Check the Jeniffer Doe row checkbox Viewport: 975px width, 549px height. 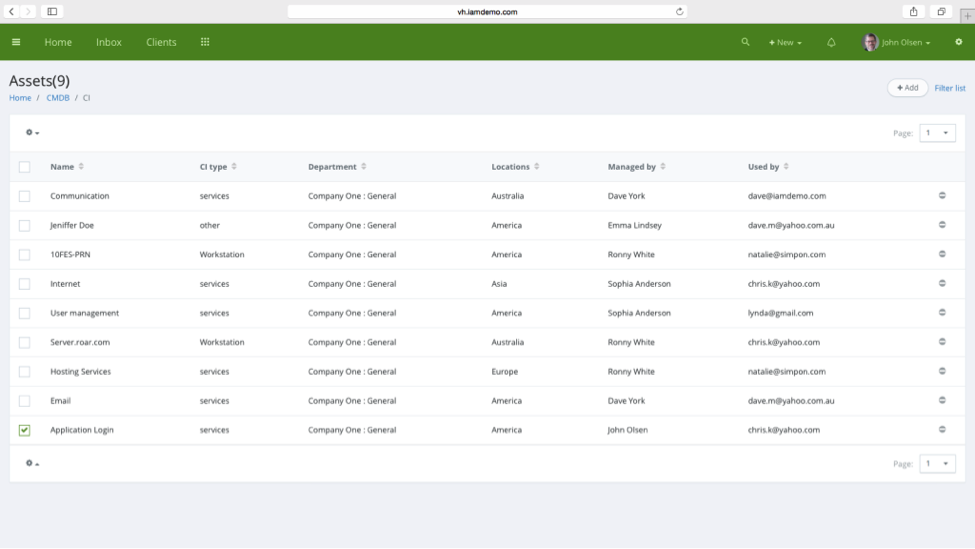25,226
